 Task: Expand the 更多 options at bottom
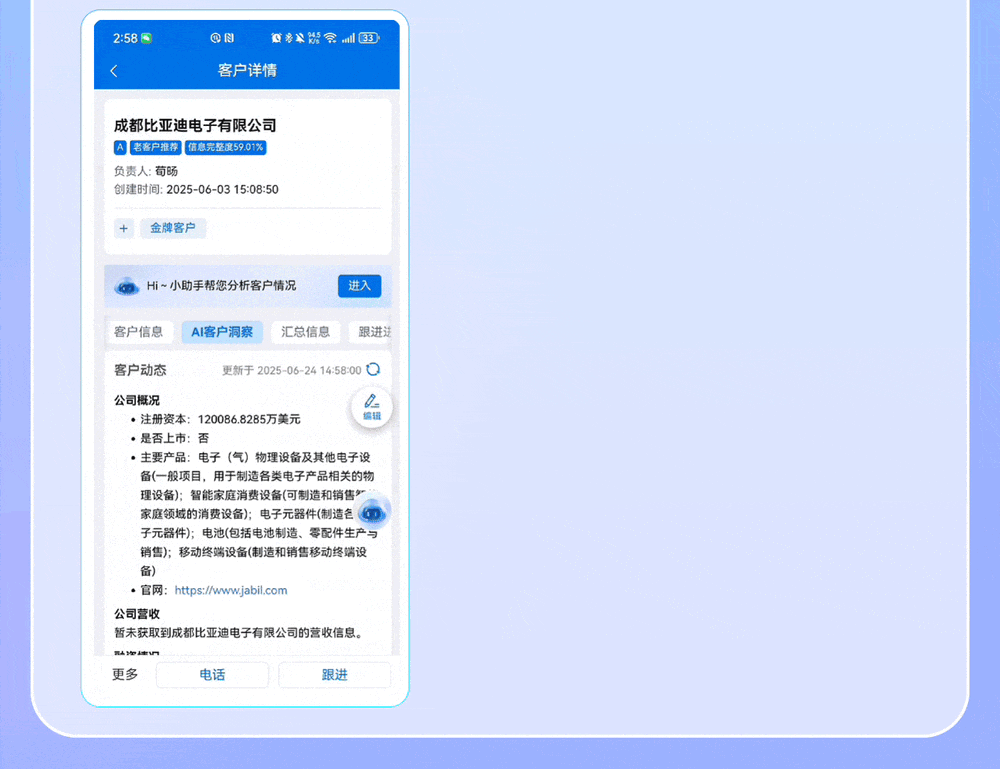pos(125,675)
